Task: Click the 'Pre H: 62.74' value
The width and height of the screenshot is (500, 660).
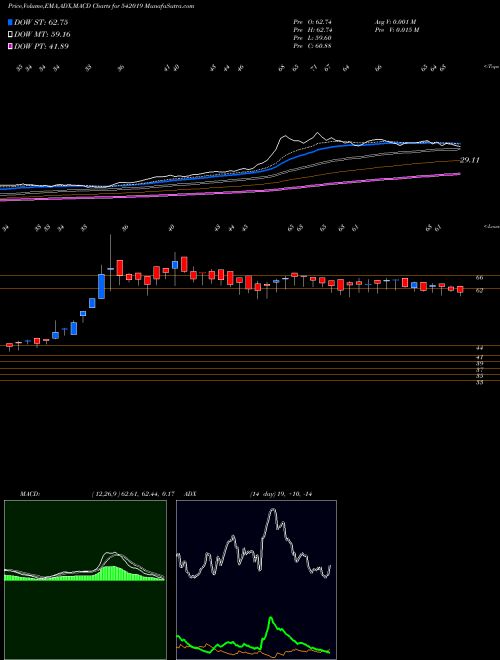Action: tap(313, 30)
